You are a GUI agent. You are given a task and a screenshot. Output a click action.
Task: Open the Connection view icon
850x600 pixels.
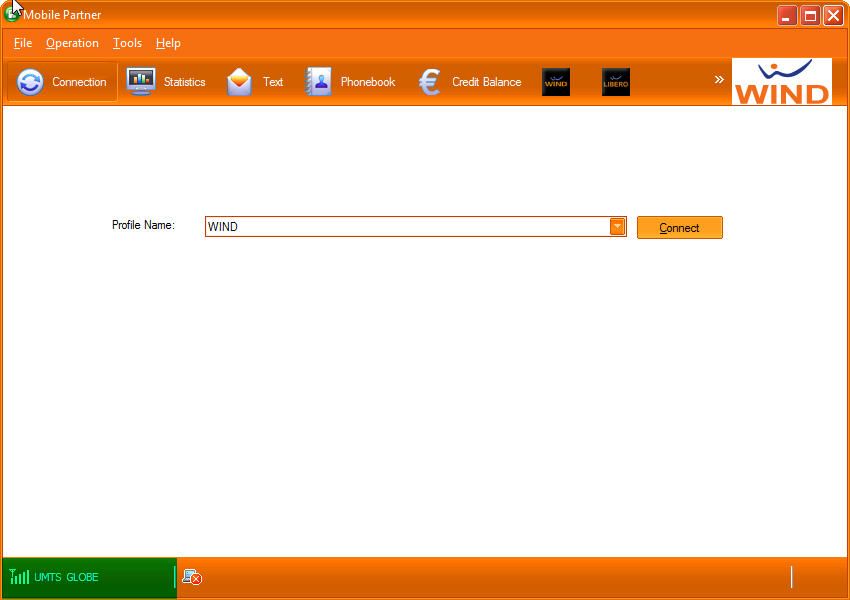tap(30, 82)
